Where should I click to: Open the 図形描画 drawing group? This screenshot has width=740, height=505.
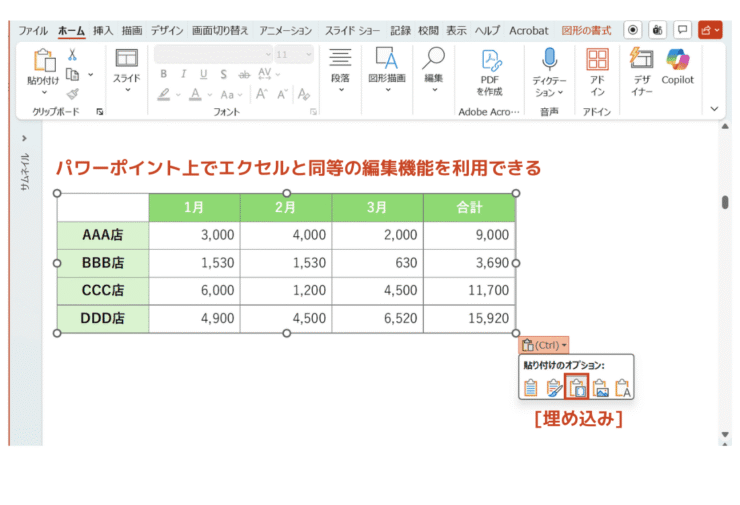[x=387, y=69]
